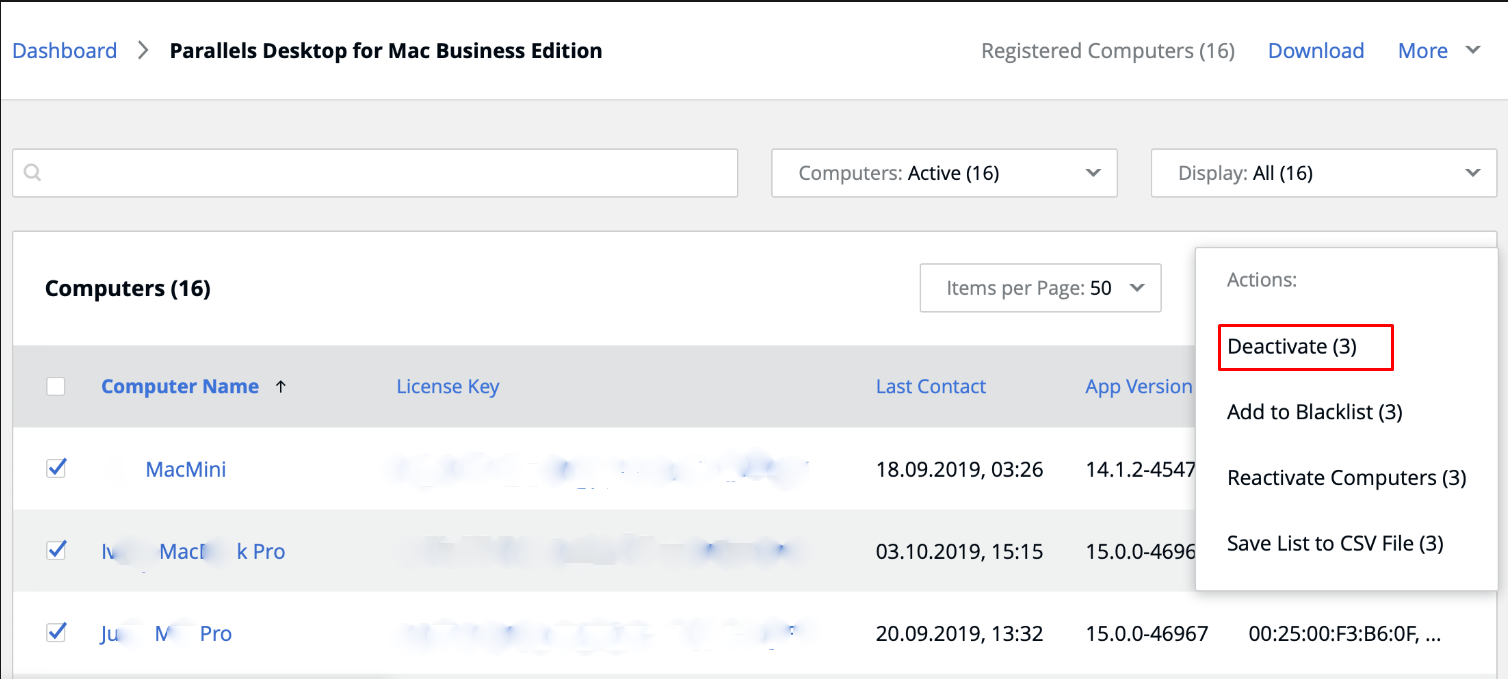
Task: Uncheck the MacMini row checkbox
Action: tap(56, 468)
